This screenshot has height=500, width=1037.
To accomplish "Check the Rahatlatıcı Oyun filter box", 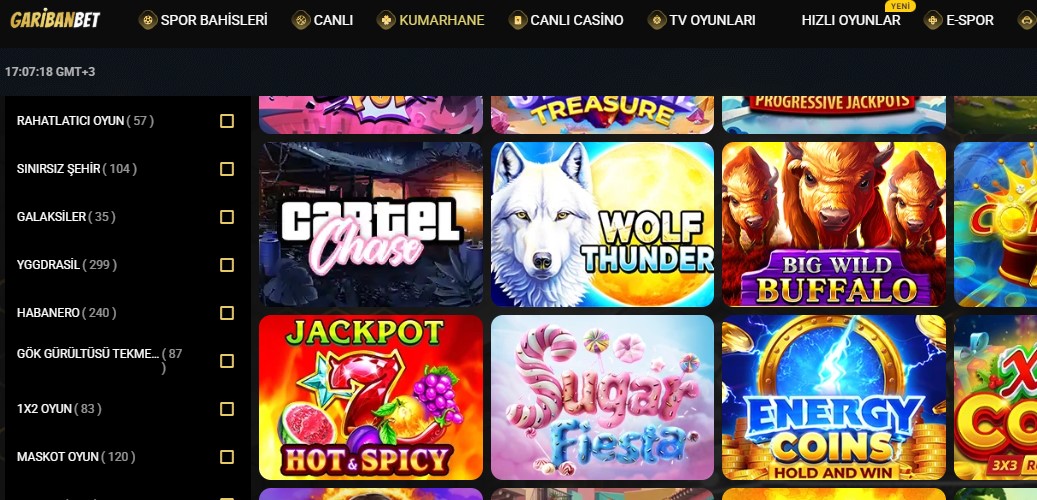I will 227,121.
